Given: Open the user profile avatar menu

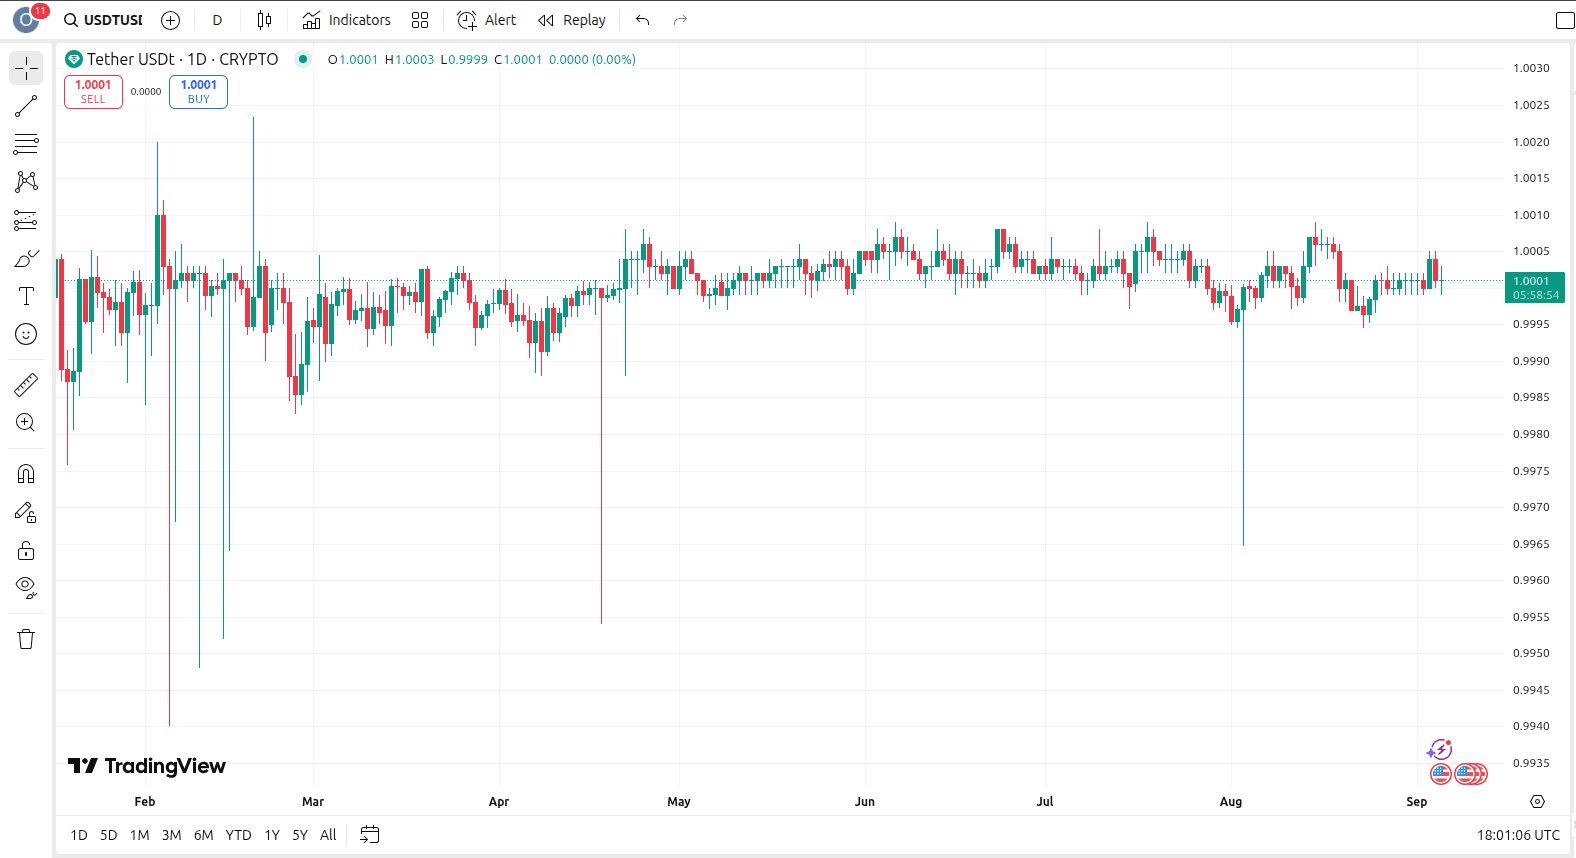Looking at the screenshot, I should tap(26, 20).
